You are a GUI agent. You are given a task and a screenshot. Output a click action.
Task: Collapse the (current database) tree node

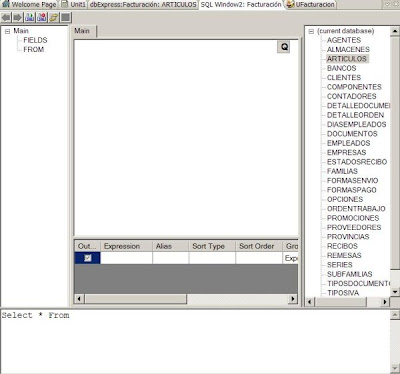click(x=311, y=31)
